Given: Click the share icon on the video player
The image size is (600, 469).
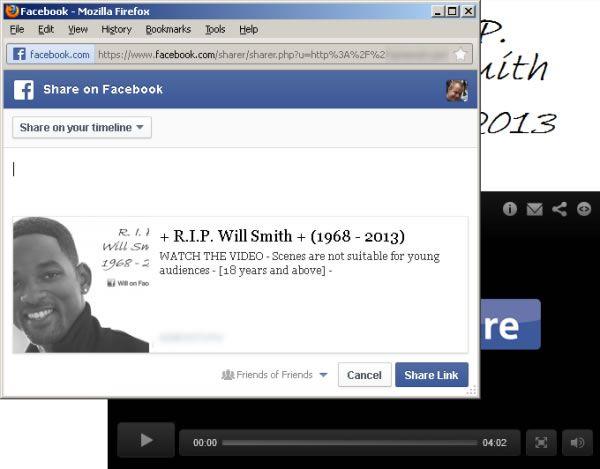Looking at the screenshot, I should tap(560, 209).
